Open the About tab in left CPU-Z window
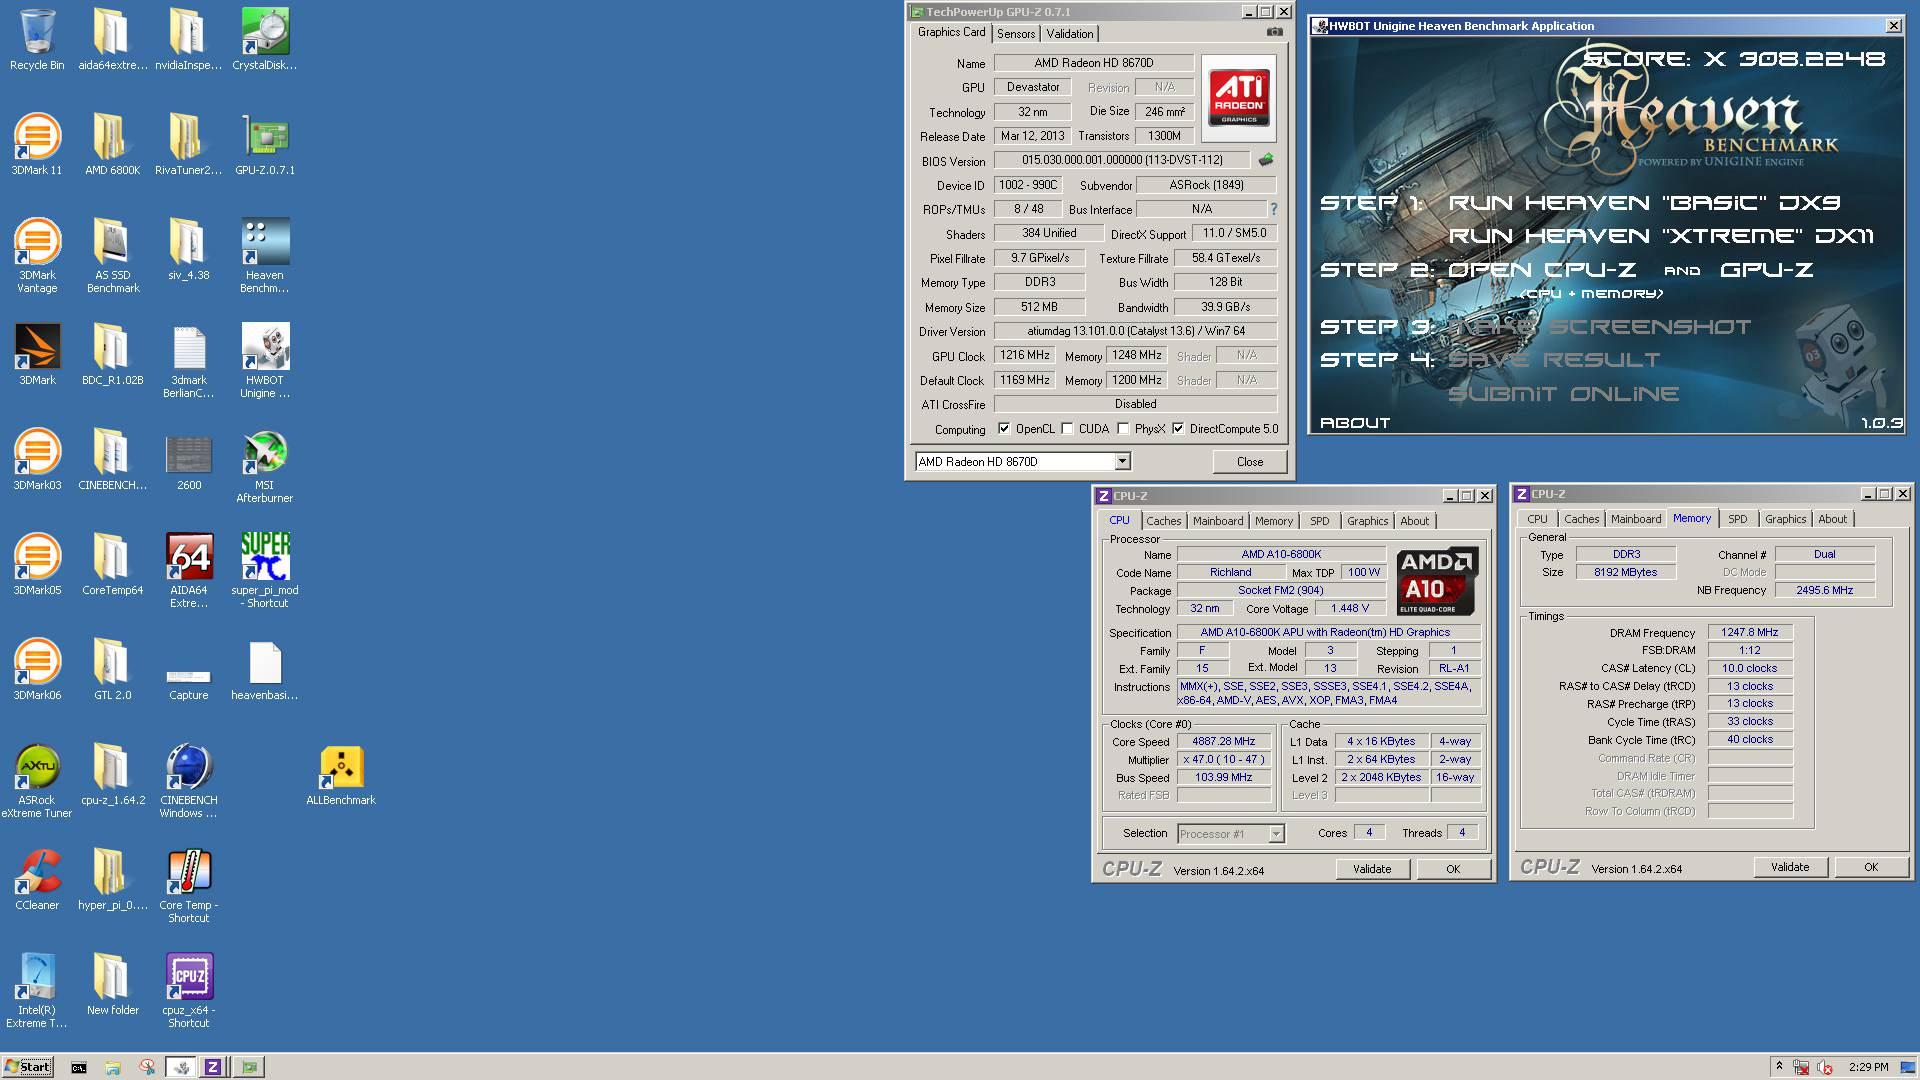1920x1080 pixels. pyautogui.click(x=1414, y=521)
